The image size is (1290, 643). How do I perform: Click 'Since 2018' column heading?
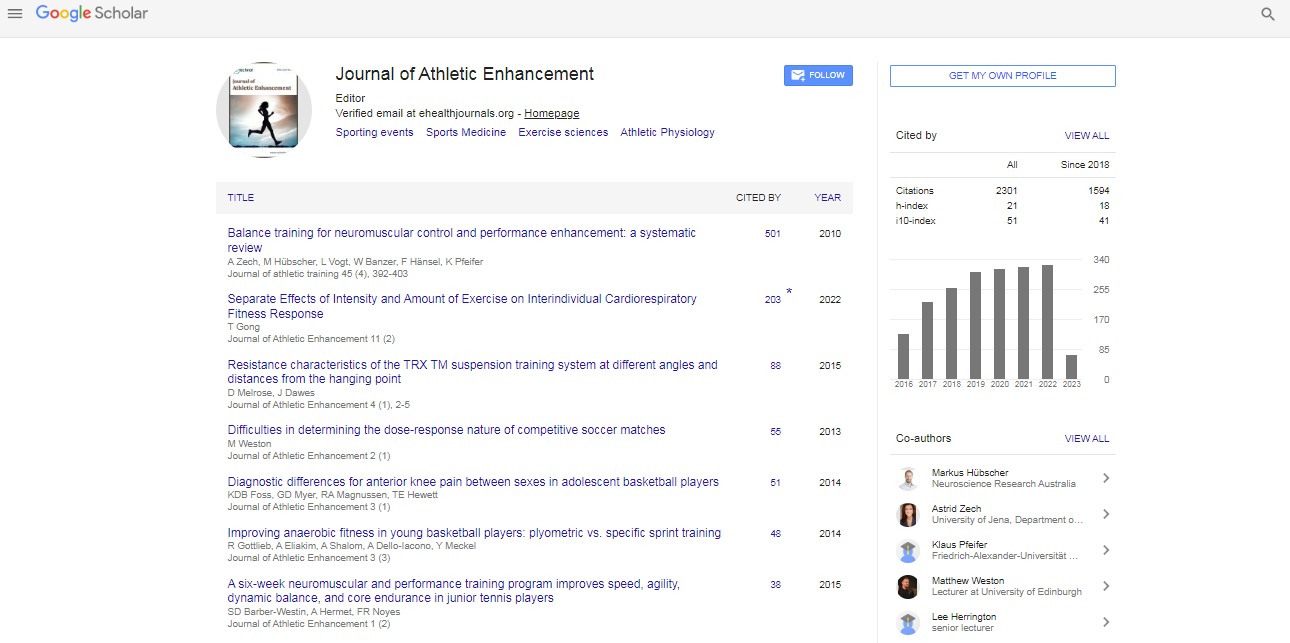pos(1085,165)
